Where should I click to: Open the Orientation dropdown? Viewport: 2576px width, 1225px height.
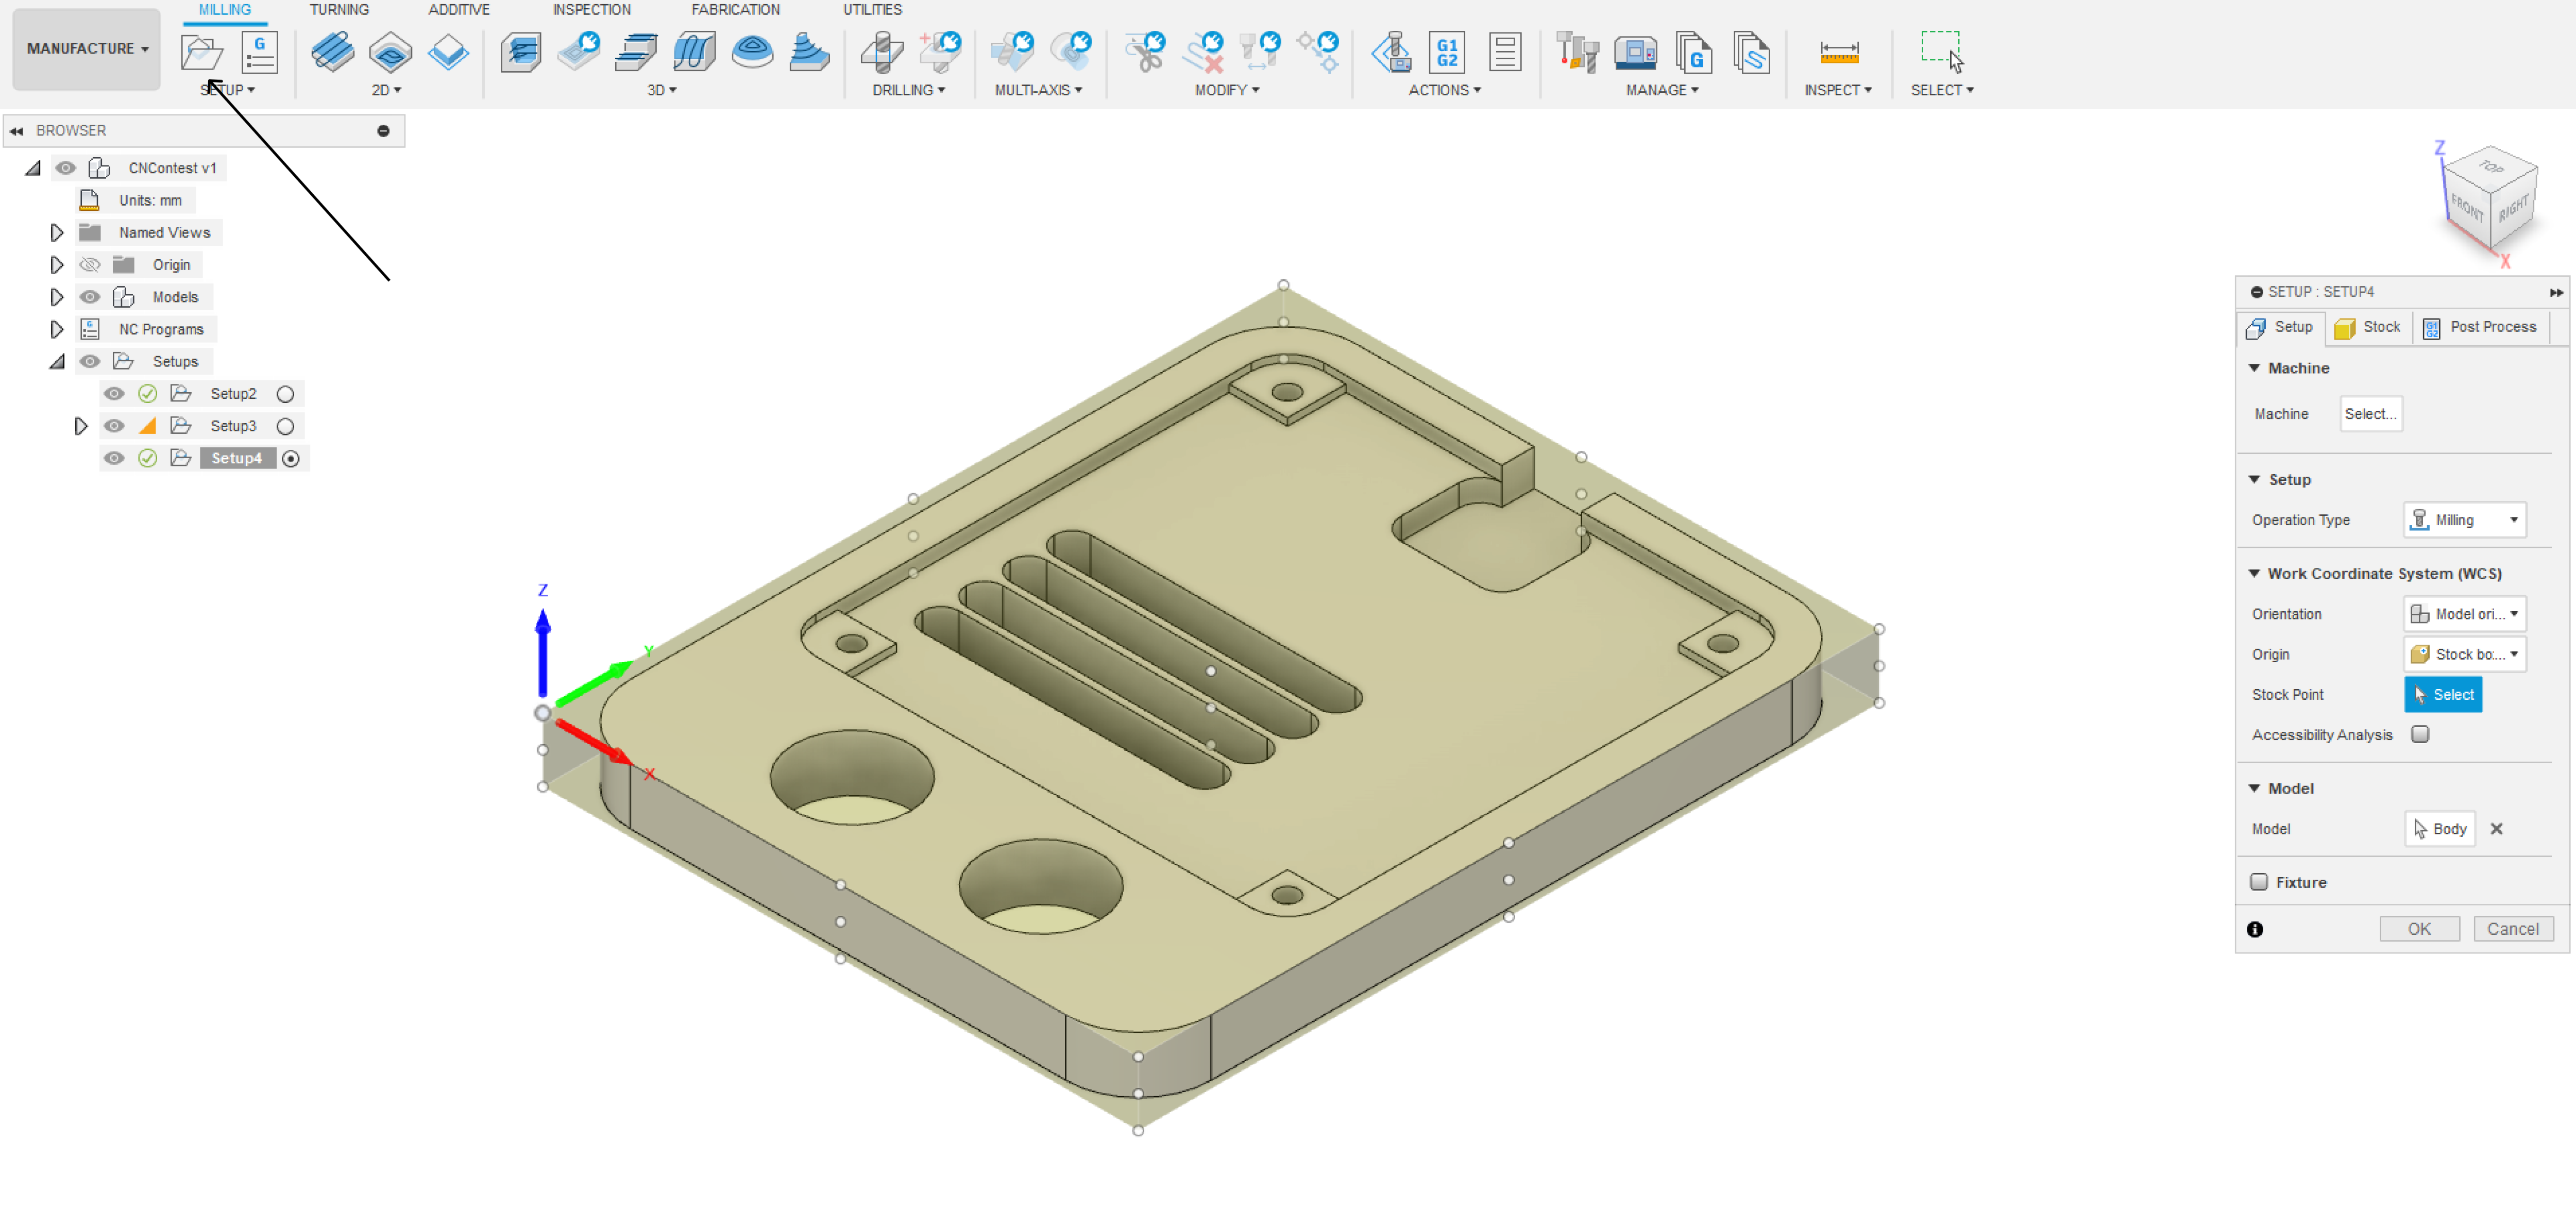click(2465, 614)
